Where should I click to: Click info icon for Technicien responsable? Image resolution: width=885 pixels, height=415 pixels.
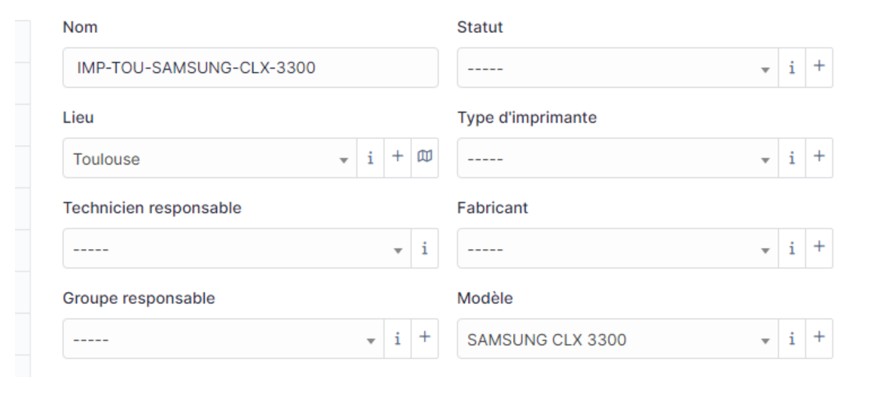point(424,249)
